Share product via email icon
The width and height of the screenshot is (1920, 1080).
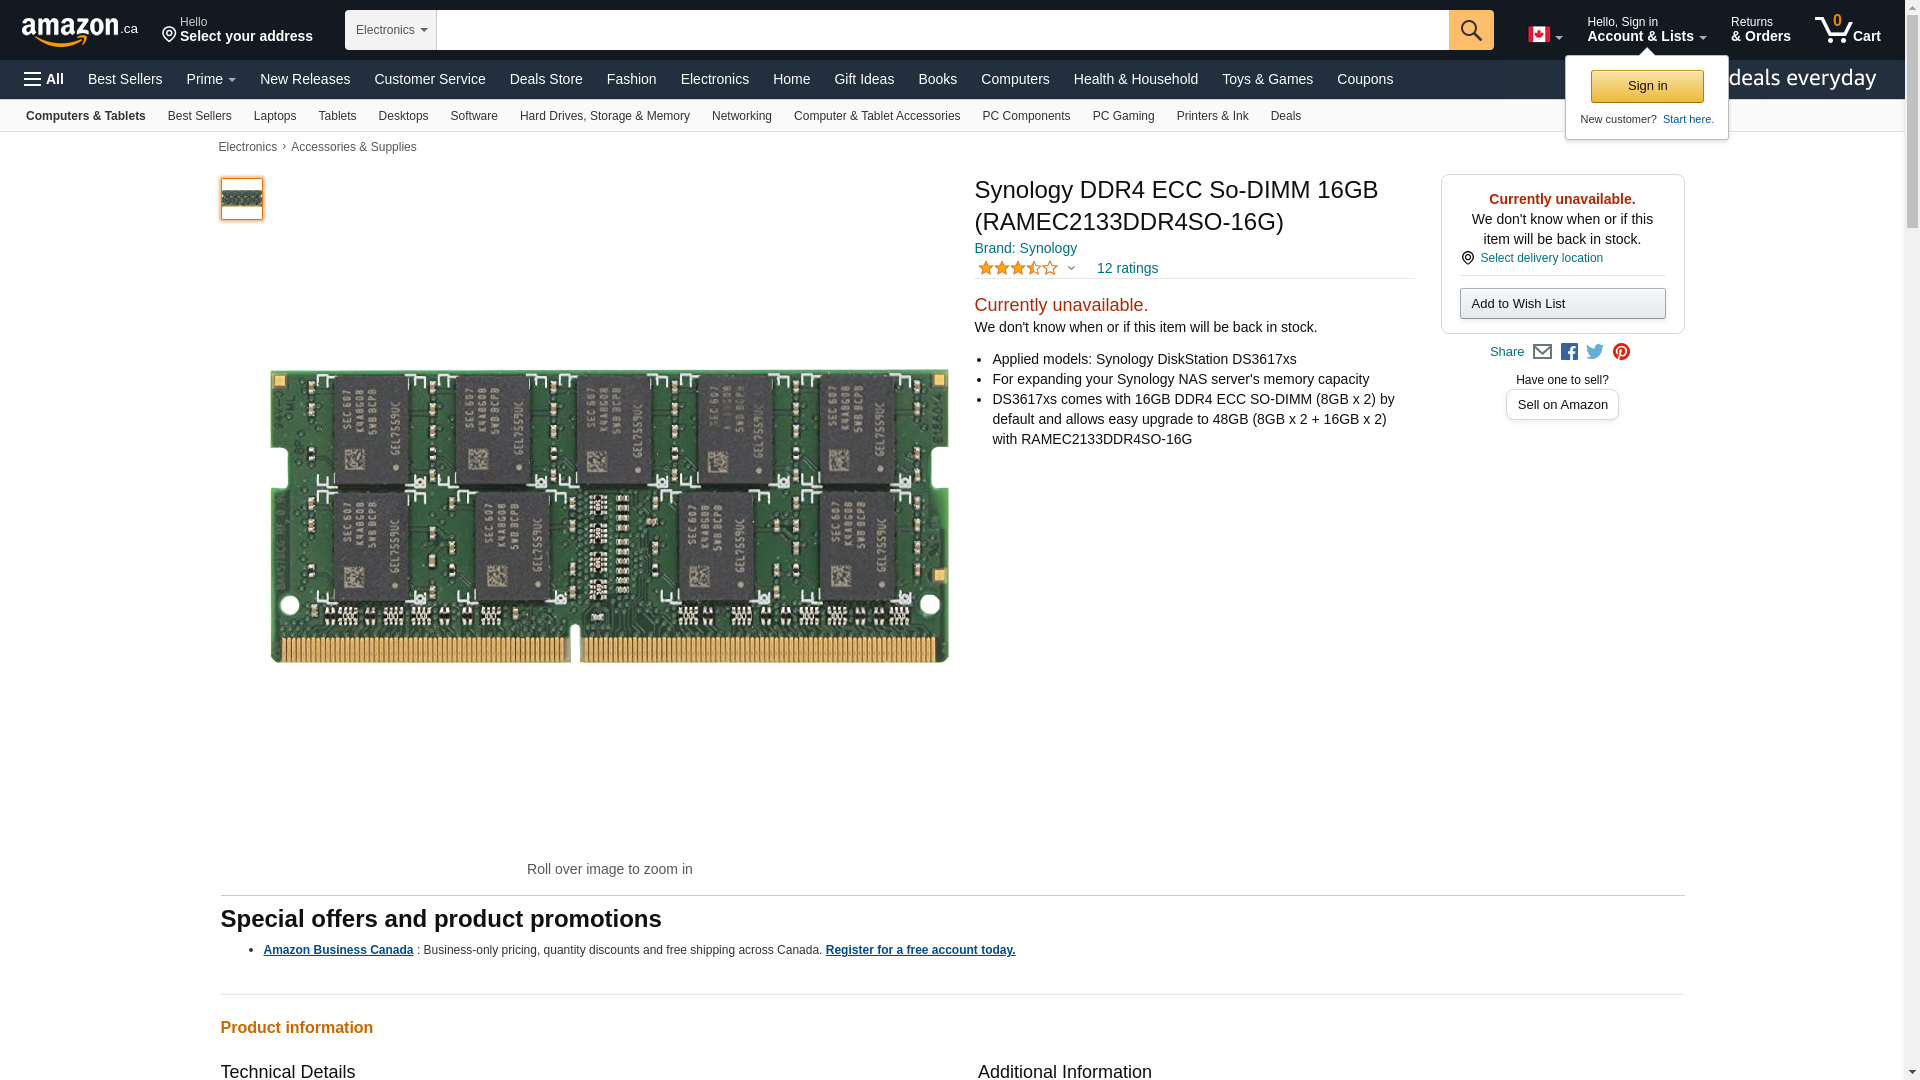[1542, 352]
